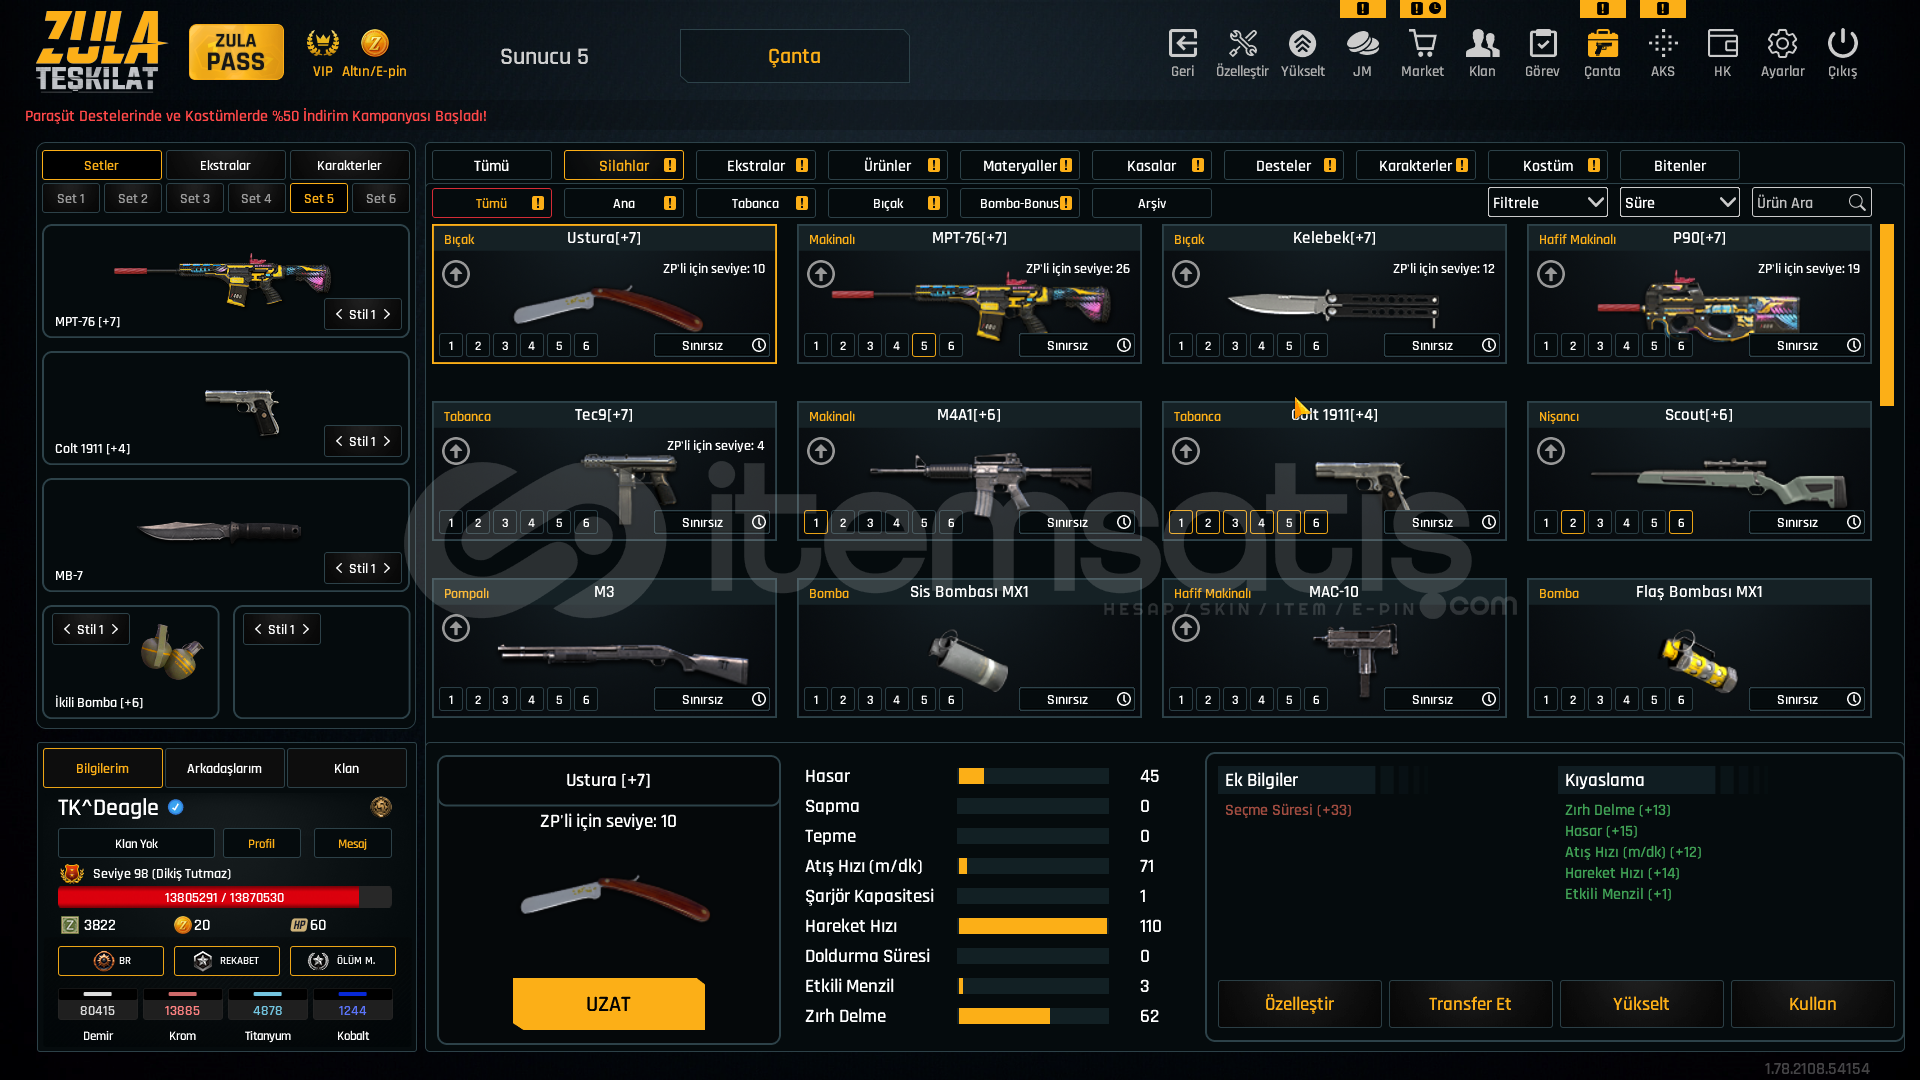
Task: Switch to the Ekstralar tab in left panel
Action: click(x=225, y=165)
